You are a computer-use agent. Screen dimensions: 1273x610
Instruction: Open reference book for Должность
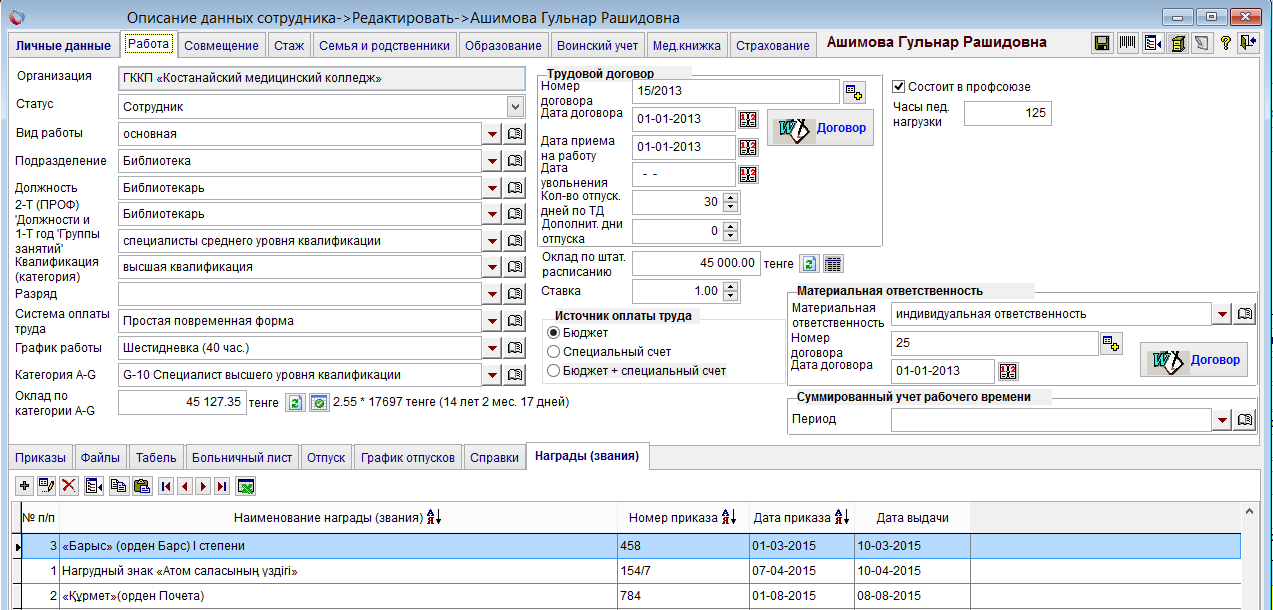514,187
